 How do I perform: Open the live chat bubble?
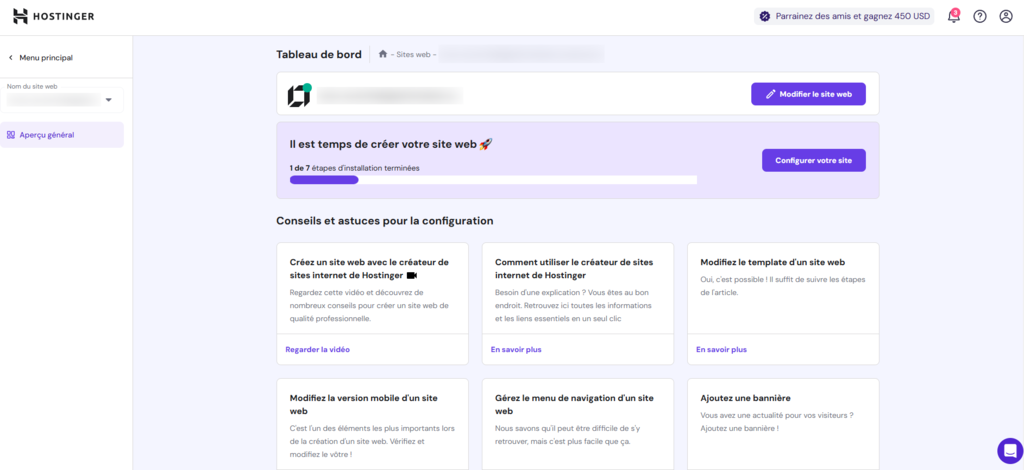[1010, 450]
